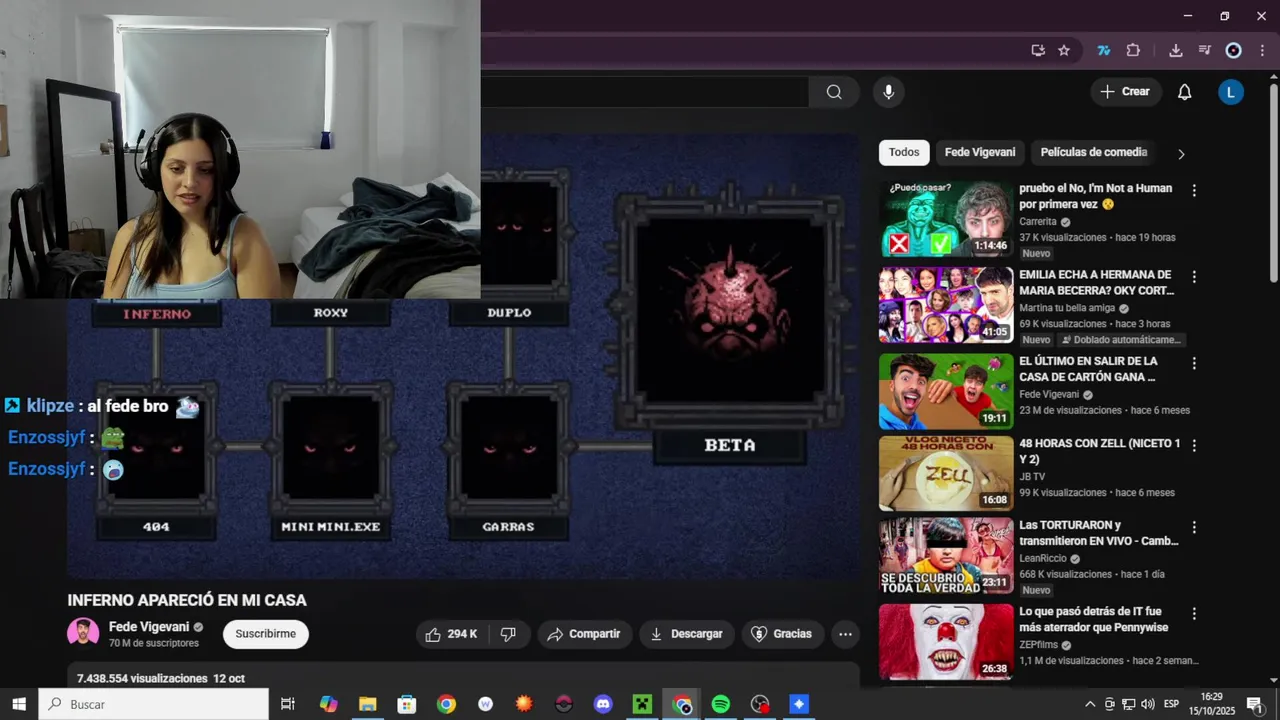Viewport: 1280px width, 720px height.
Task: Open Copilot icon in taskbar
Action: click(328, 704)
